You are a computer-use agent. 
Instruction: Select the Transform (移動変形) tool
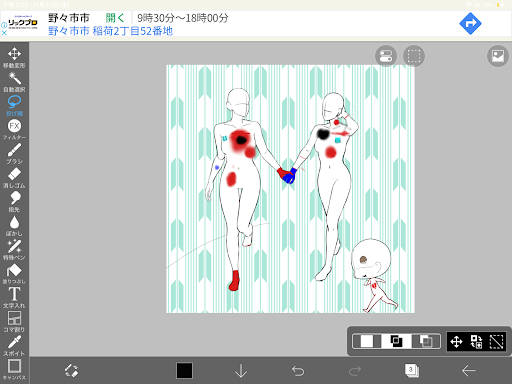pyautogui.click(x=14, y=57)
